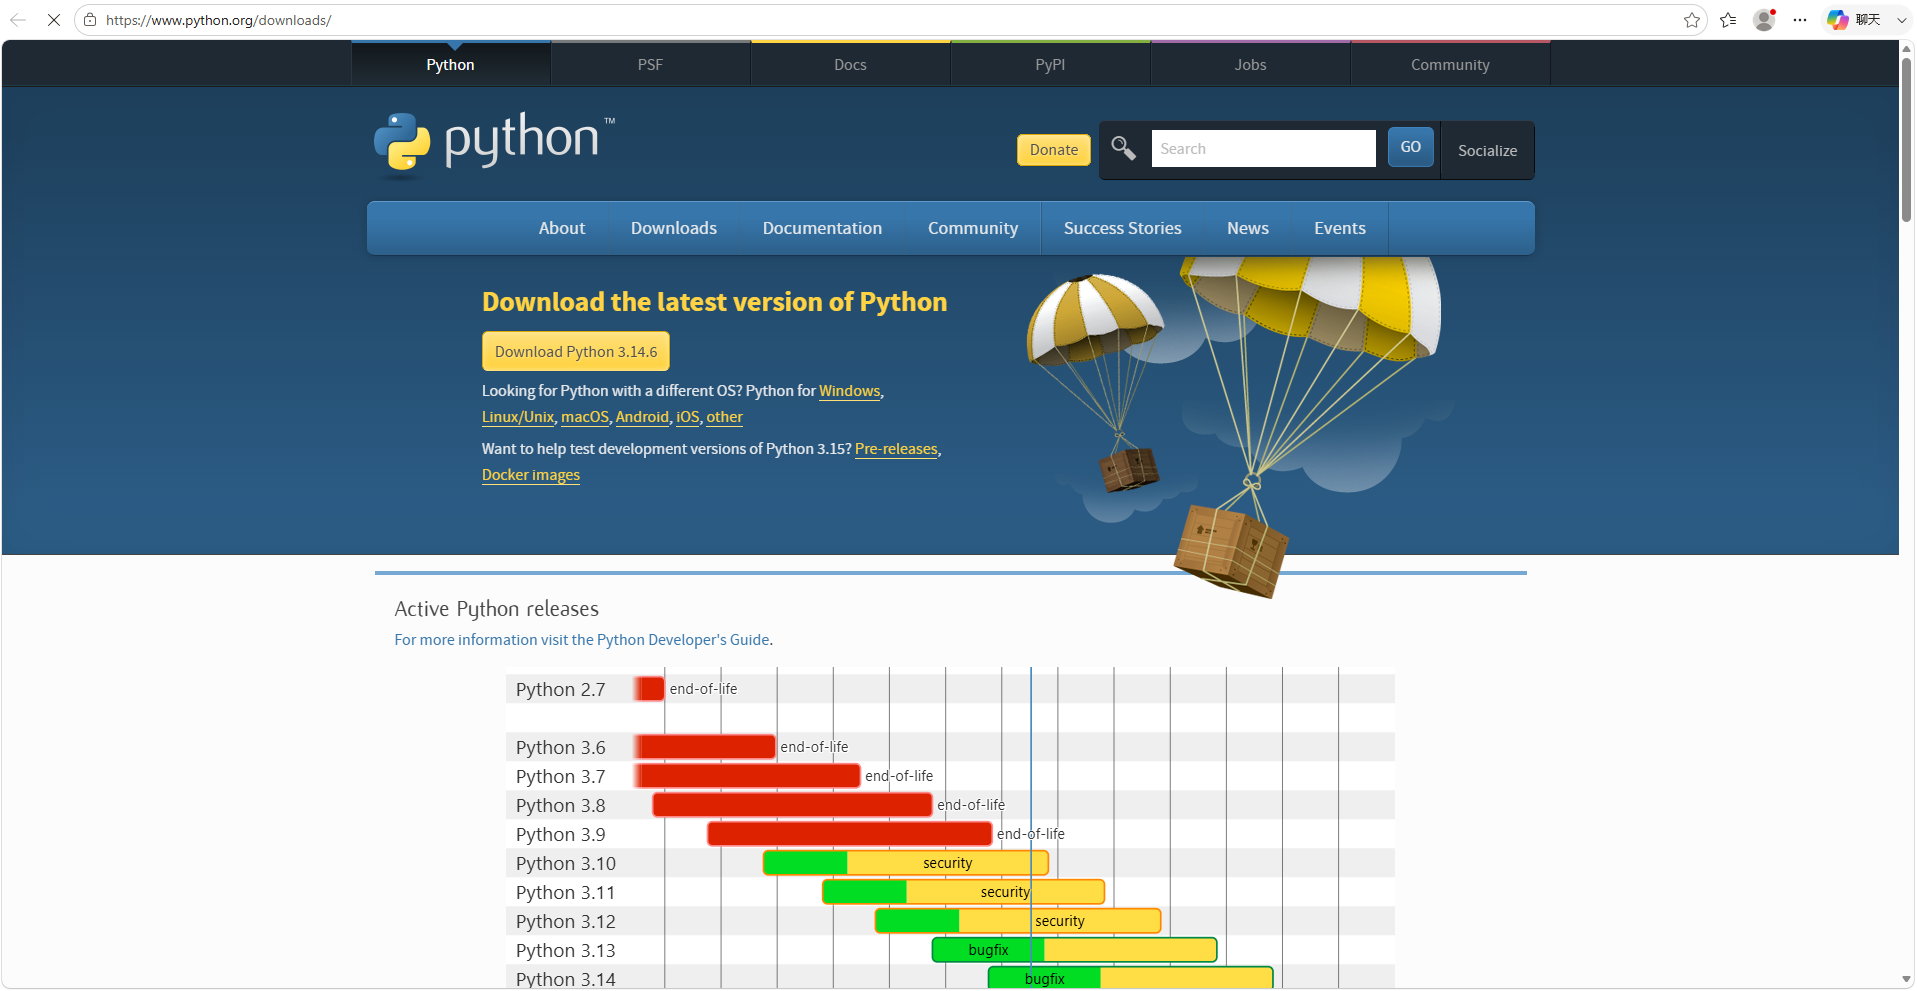Follow the macOS link
Viewport: 1917px width, 991px height.
[585, 417]
